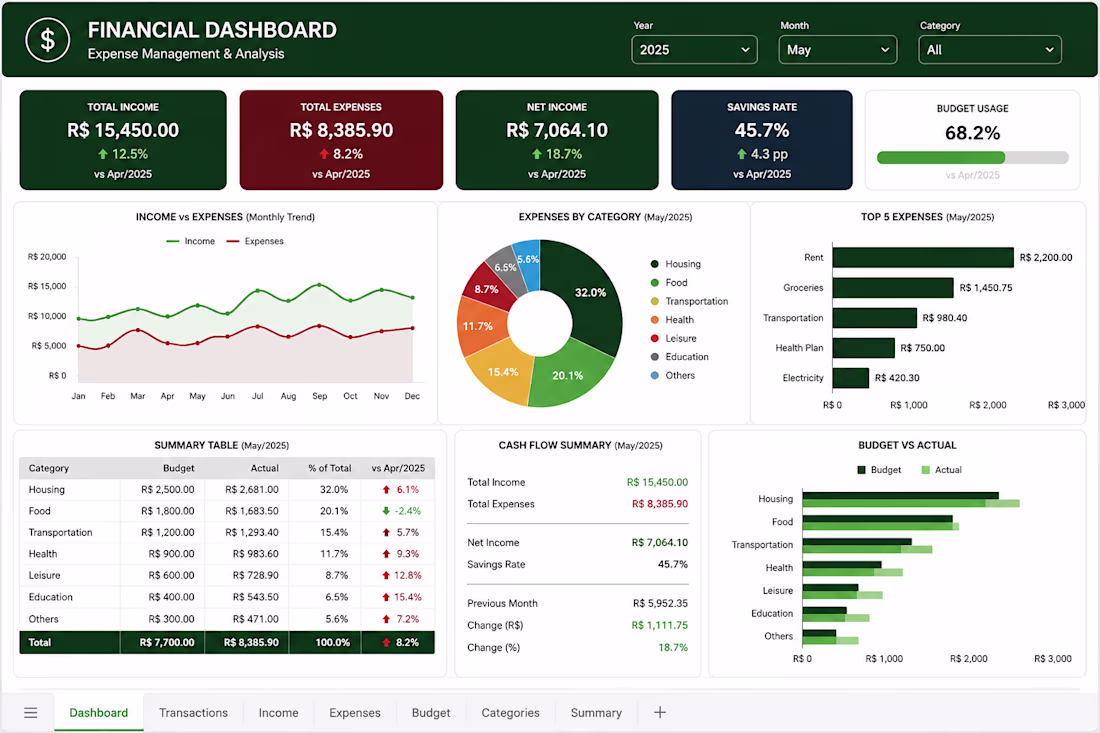
Task: Click the 32.0% donut slice
Action: coord(591,292)
